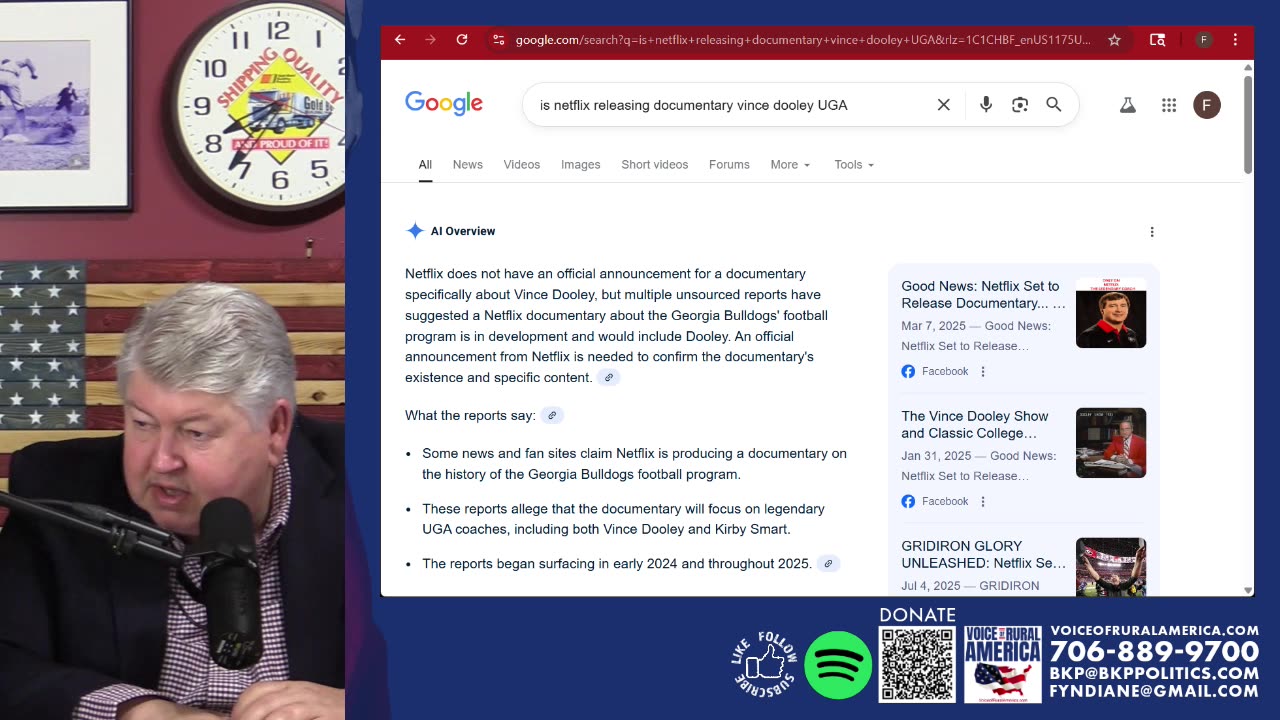This screenshot has width=1280, height=720.
Task: Click the Voice of Rural America logo
Action: (1002, 664)
